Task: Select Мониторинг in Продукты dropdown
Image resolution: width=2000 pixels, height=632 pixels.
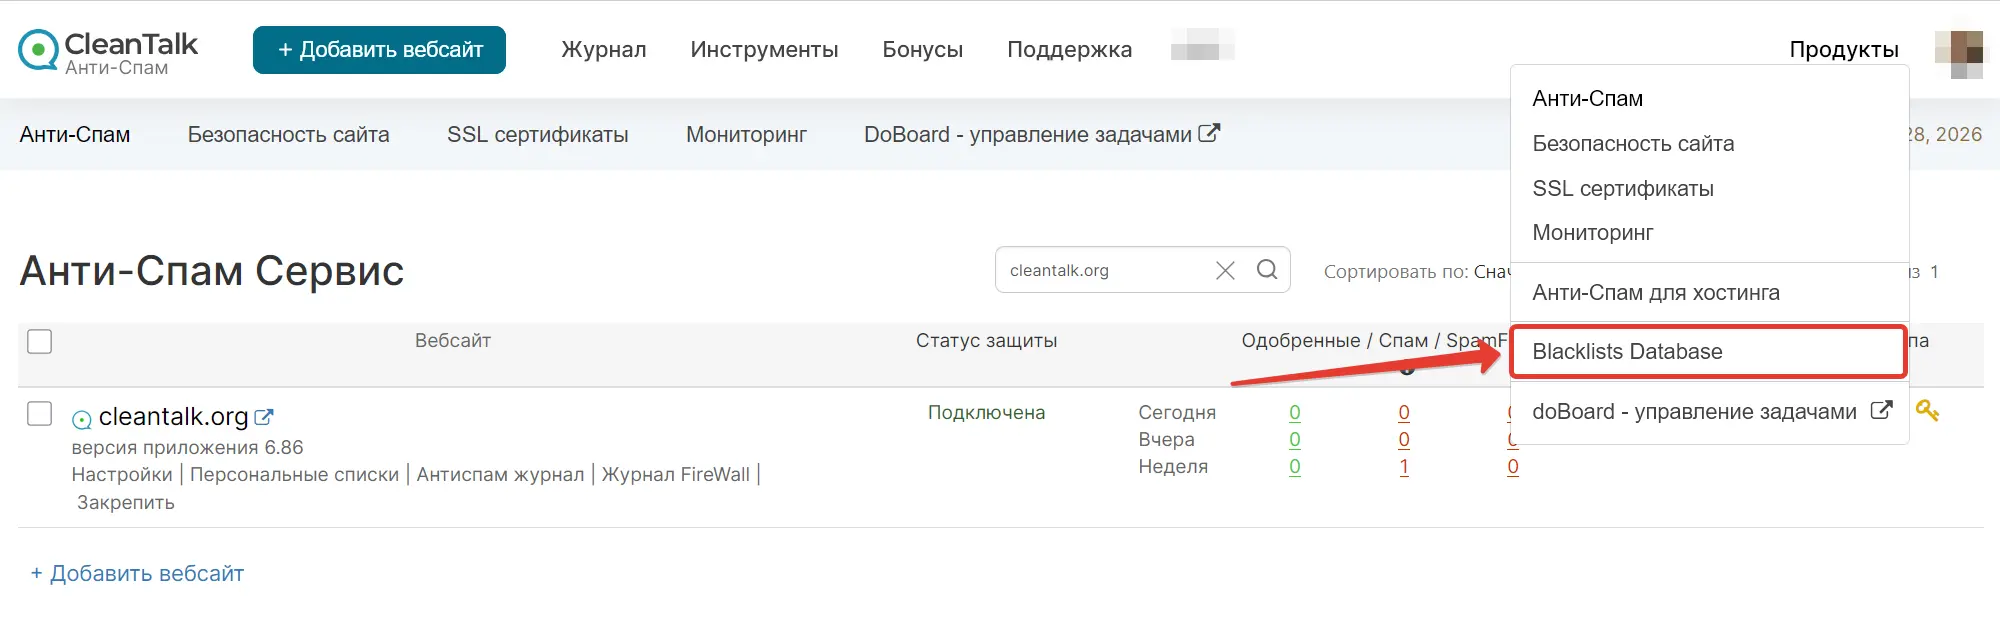Action: [1593, 233]
